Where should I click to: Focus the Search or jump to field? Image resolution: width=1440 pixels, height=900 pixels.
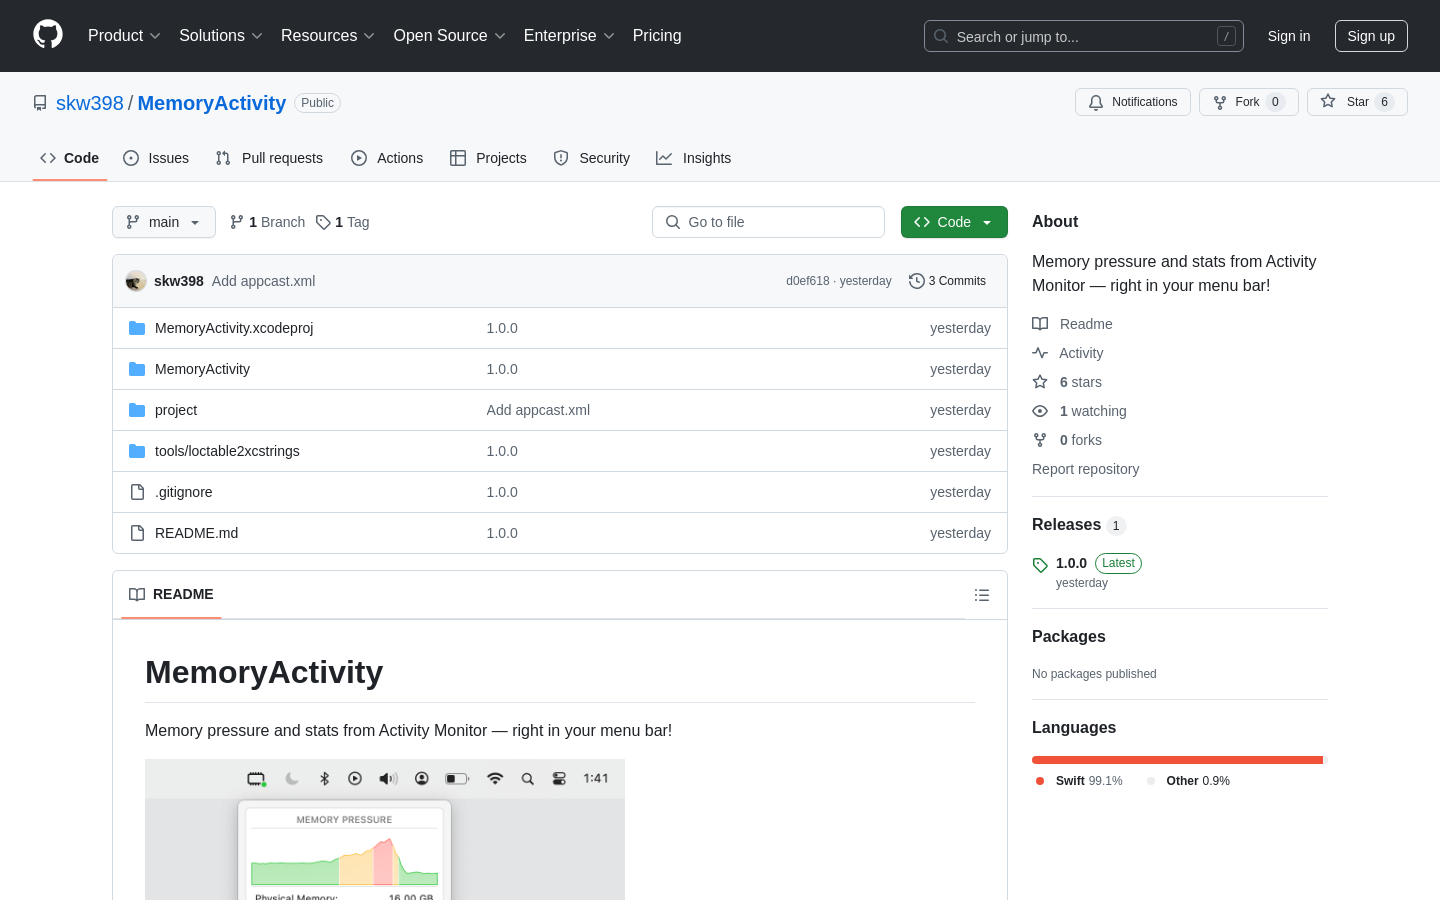[1084, 36]
